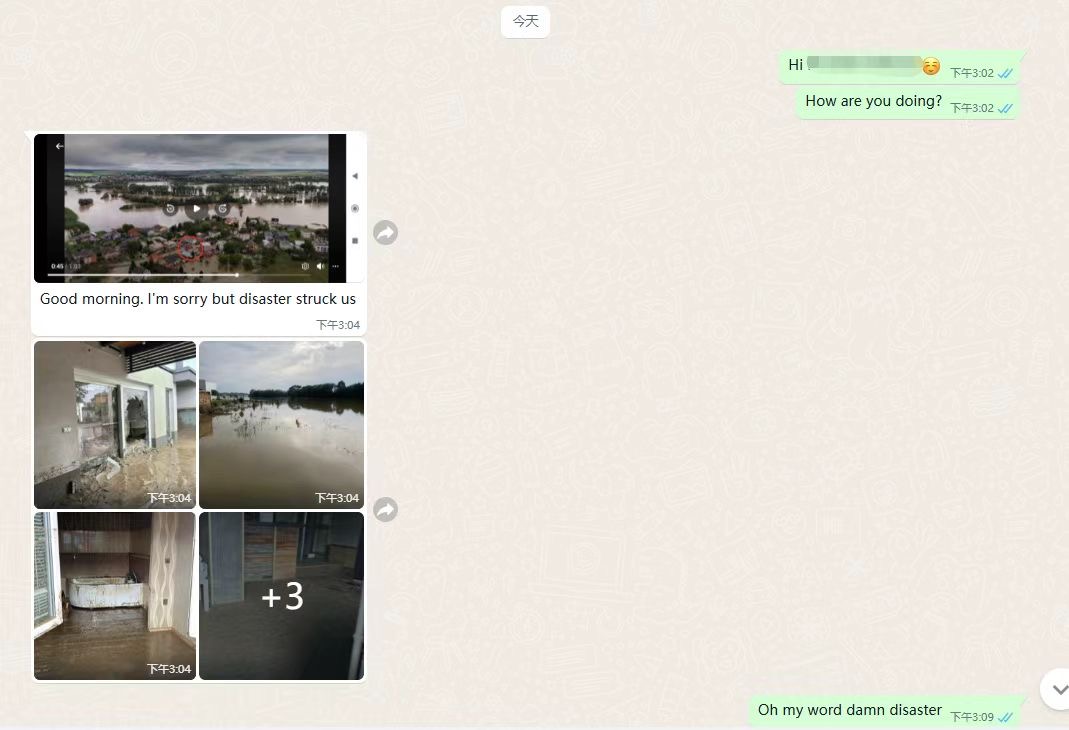Jump to latest message with down arrow
Image resolution: width=1069 pixels, height=730 pixels.
1059,689
